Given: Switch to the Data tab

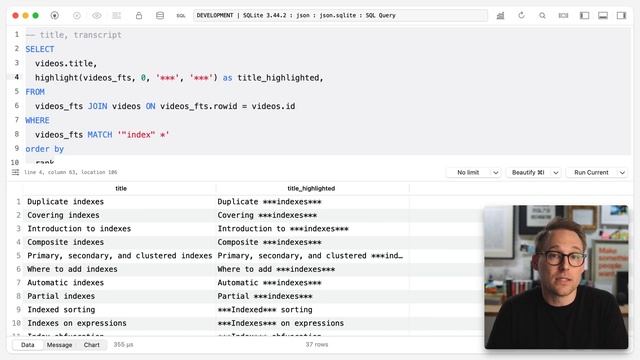Looking at the screenshot, I should [x=28, y=345].
